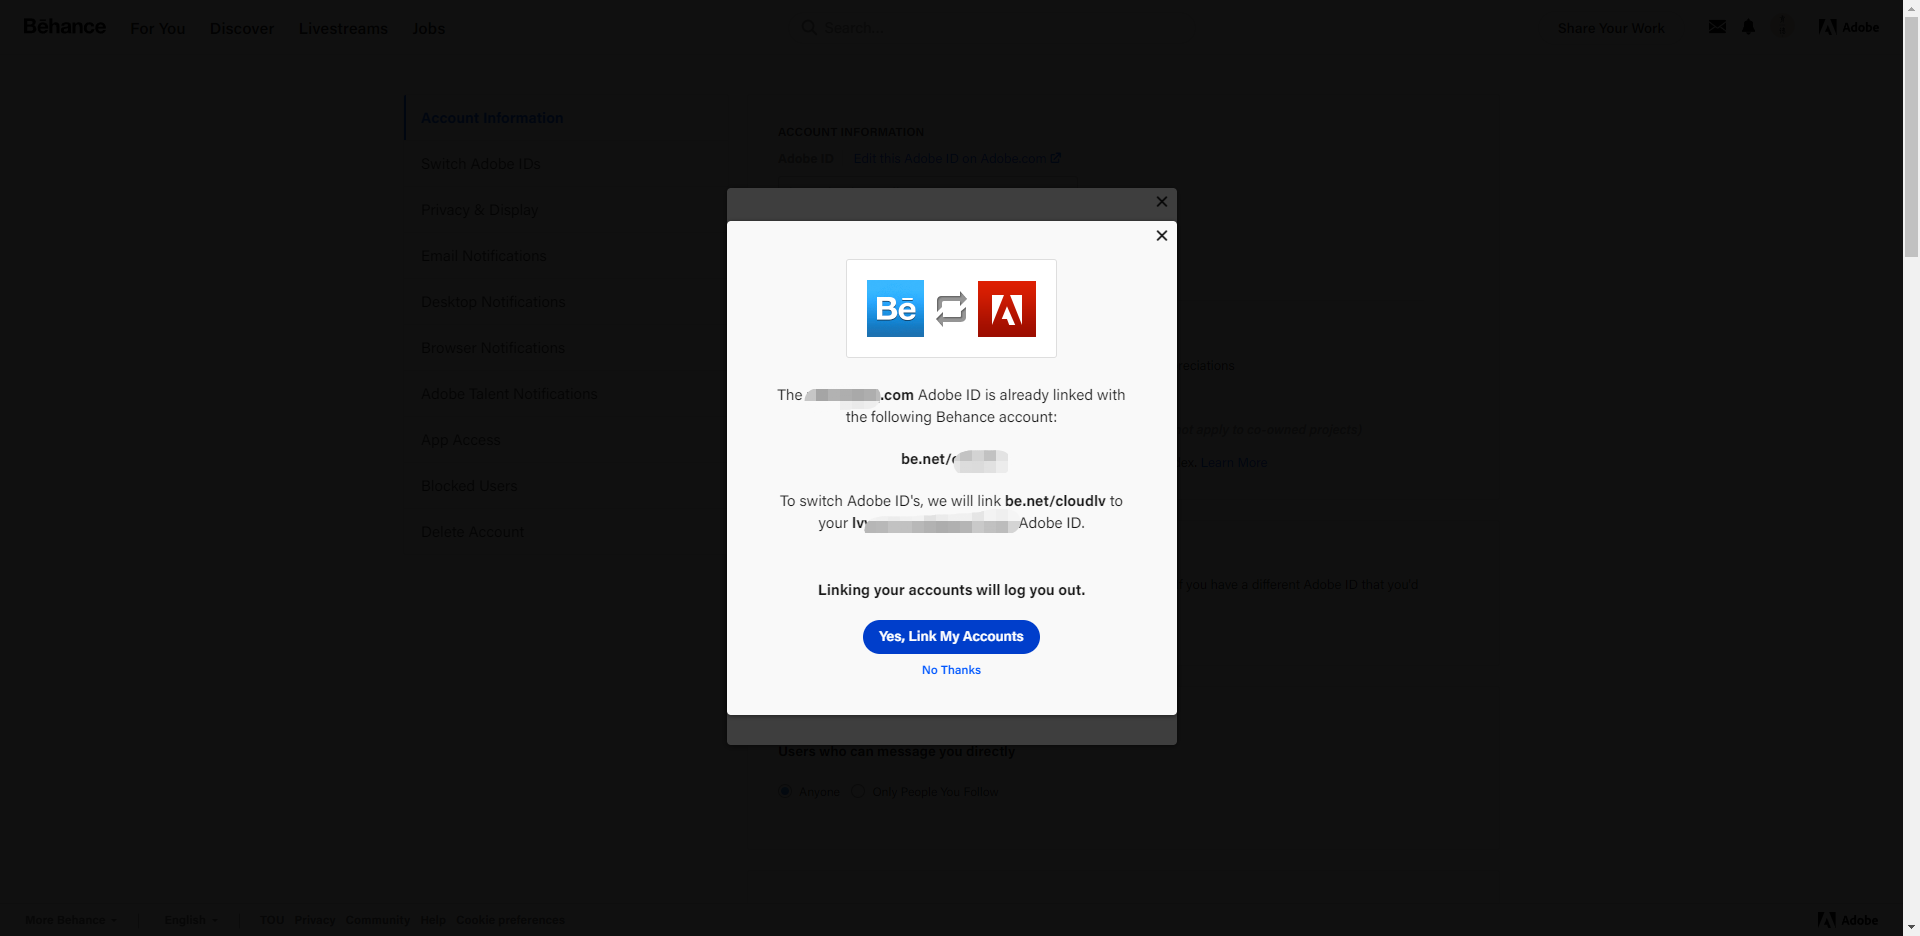Image resolution: width=1920 pixels, height=936 pixels.
Task: Open Privacy & Display settings
Action: pyautogui.click(x=480, y=210)
